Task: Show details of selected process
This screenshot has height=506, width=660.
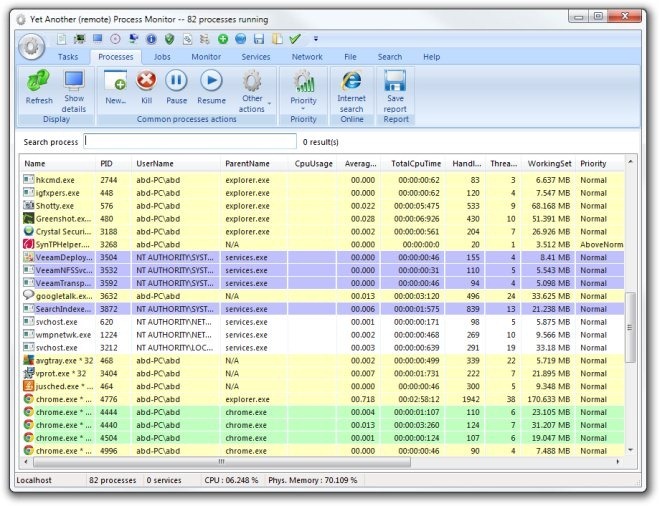Action: click(x=74, y=91)
